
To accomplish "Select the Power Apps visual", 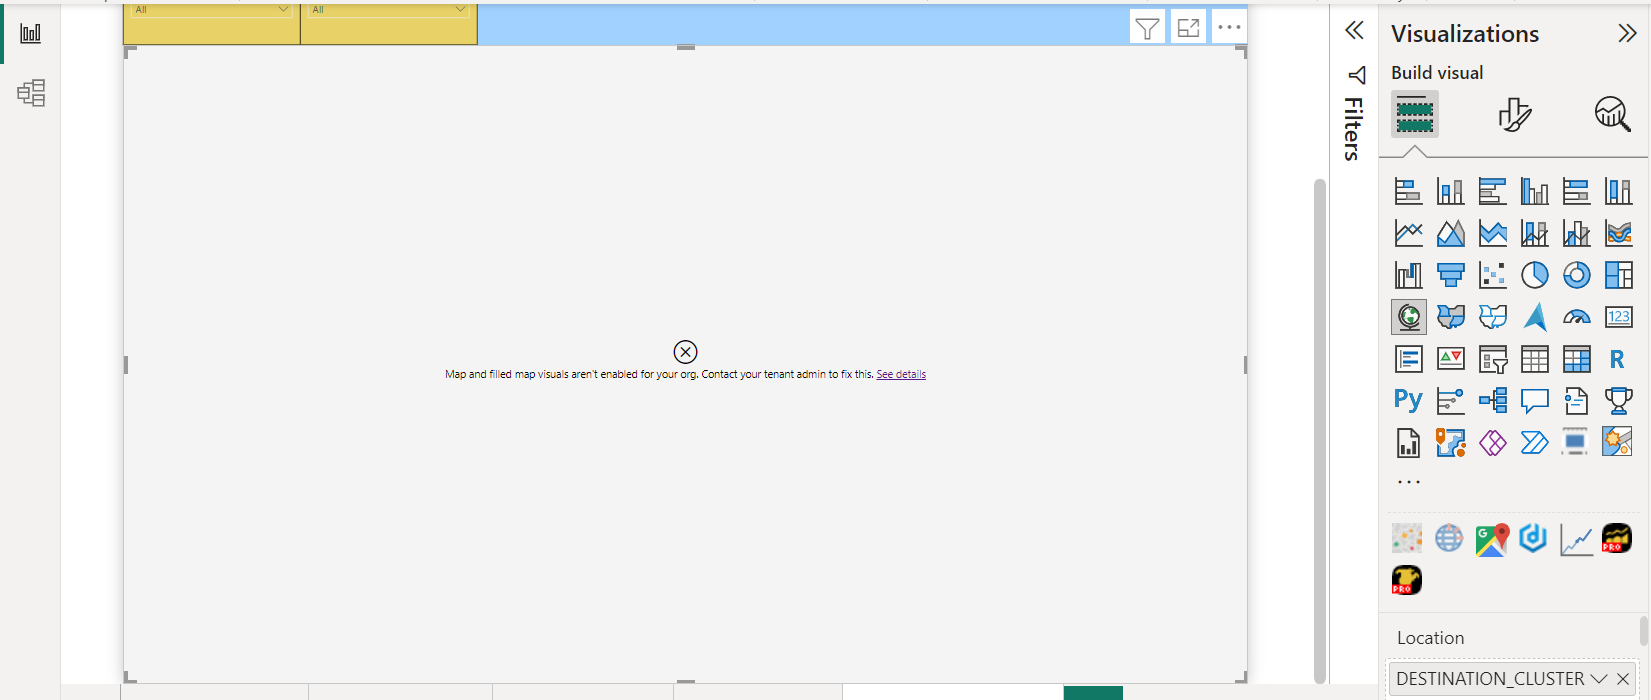I will pos(1492,443).
